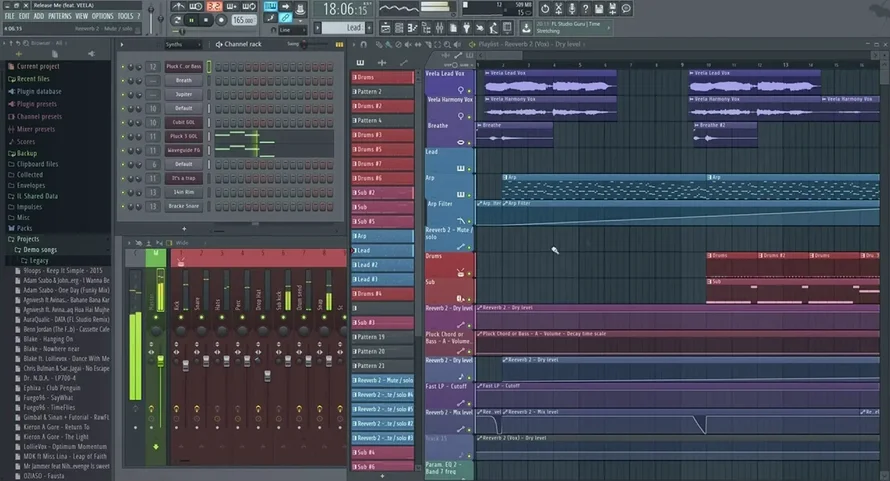890x481 pixels.
Task: Open the PATTERNS menu
Action: pos(60,16)
